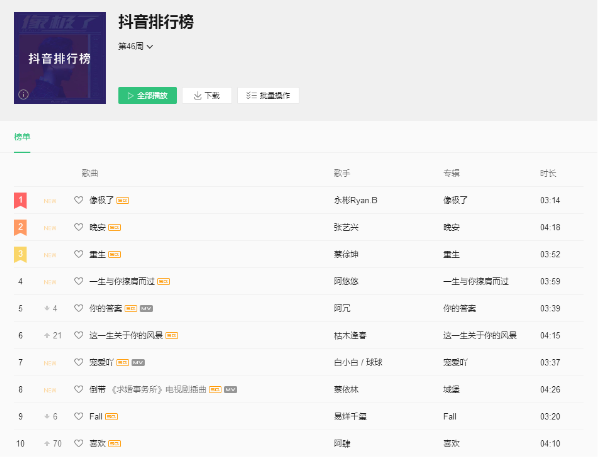Click the chevron arrow beside 第46周
Viewport: 598px width, 457px height.
150,47
